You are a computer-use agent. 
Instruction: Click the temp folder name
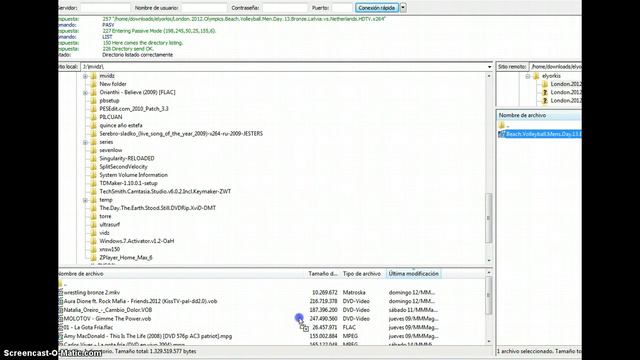106,200
